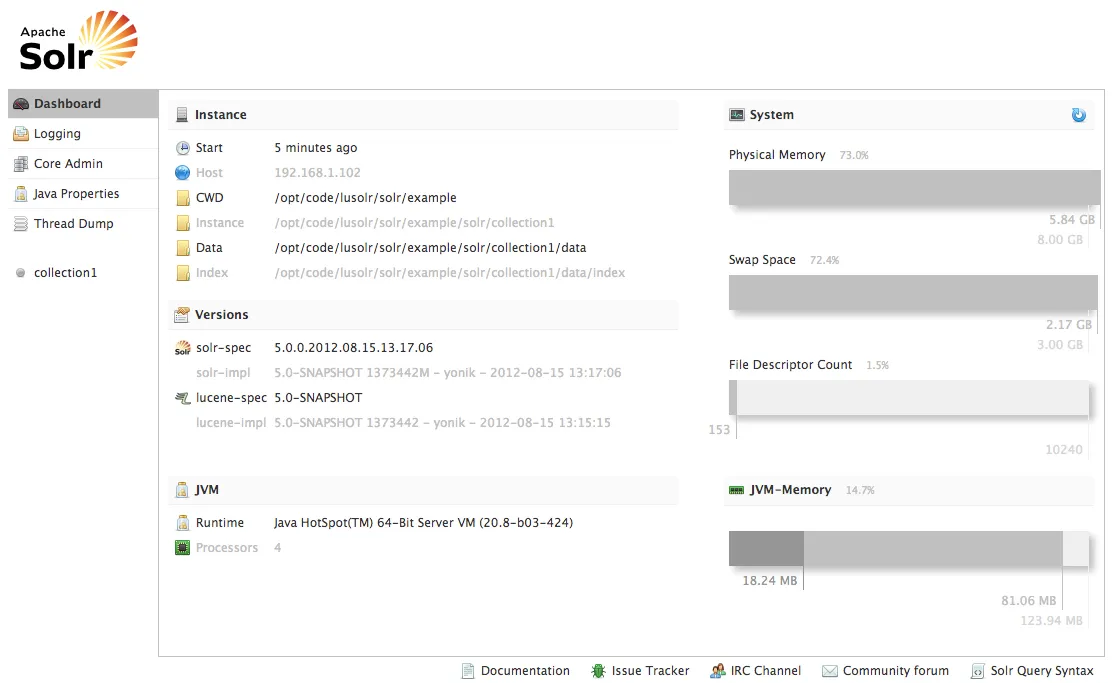Open the Community forum link
This screenshot has width=1112, height=683.
[x=886, y=671]
